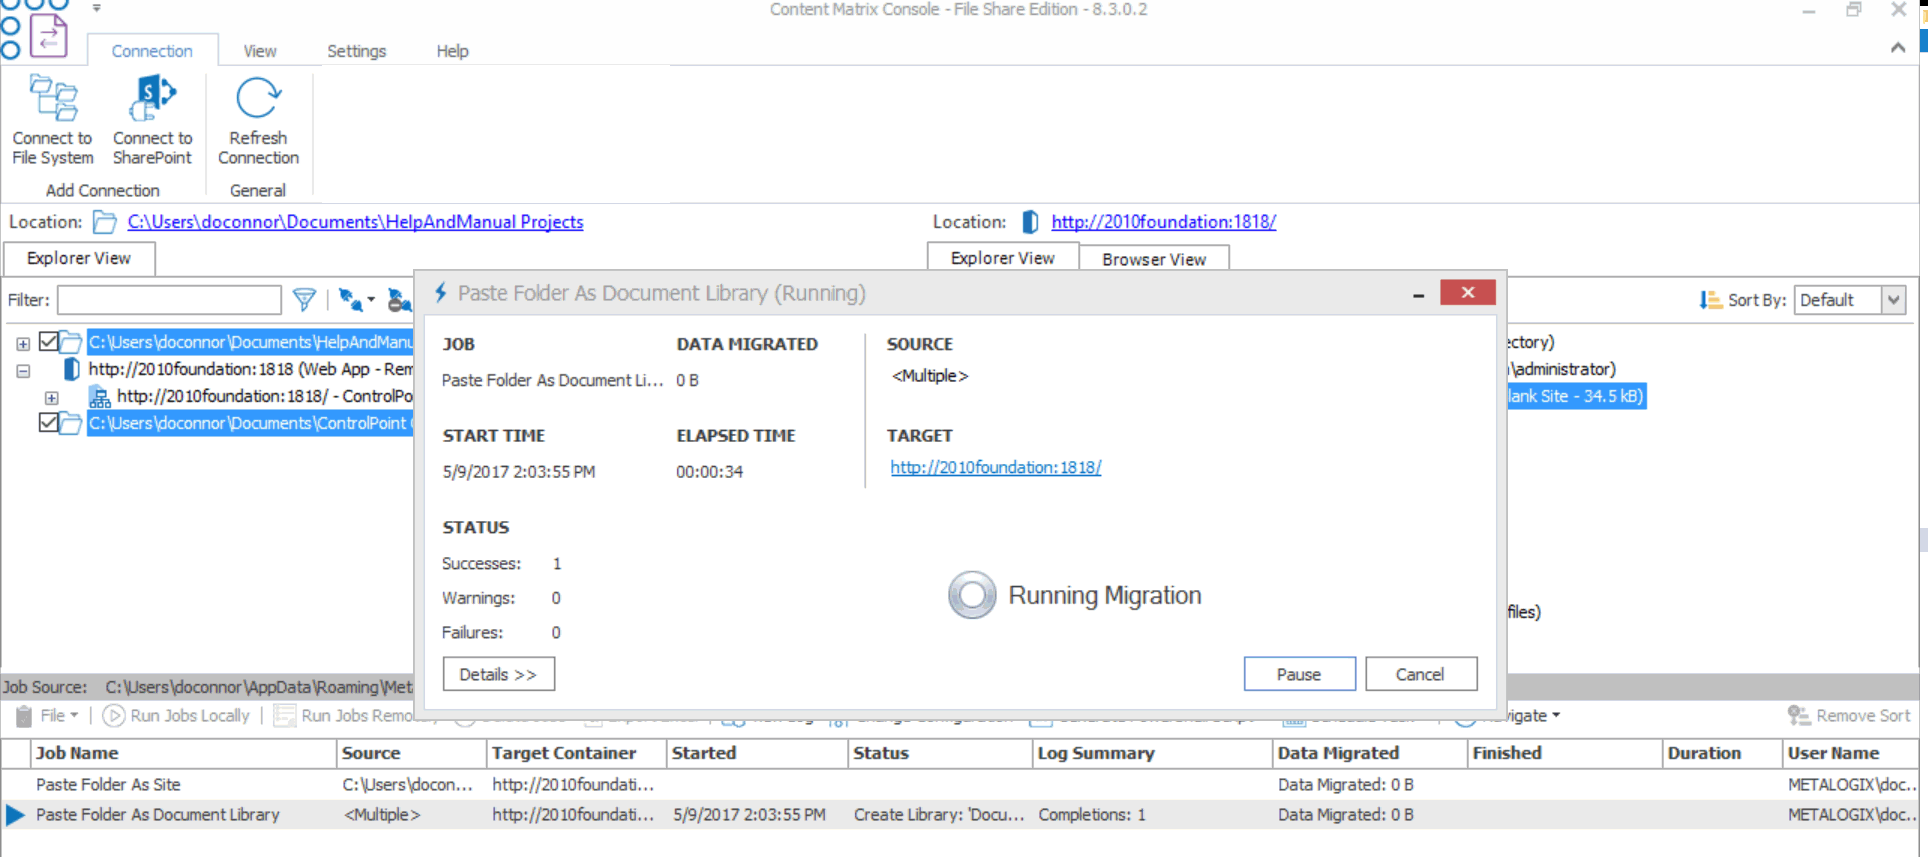The image size is (1928, 857).
Task: Uncheck the ControlPoint folder checkbox
Action: [x=48, y=423]
